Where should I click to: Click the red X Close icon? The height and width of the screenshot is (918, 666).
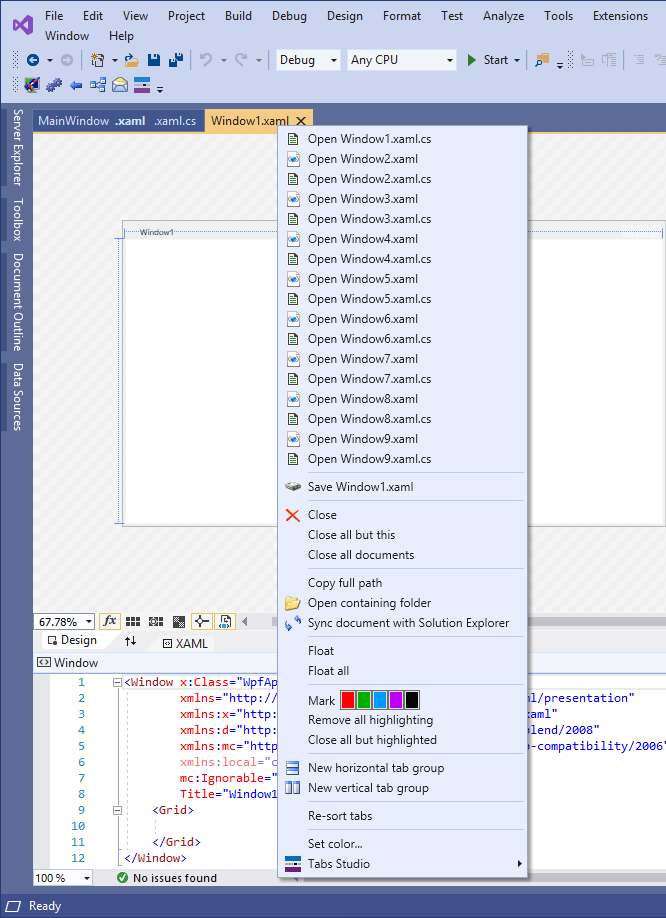293,515
